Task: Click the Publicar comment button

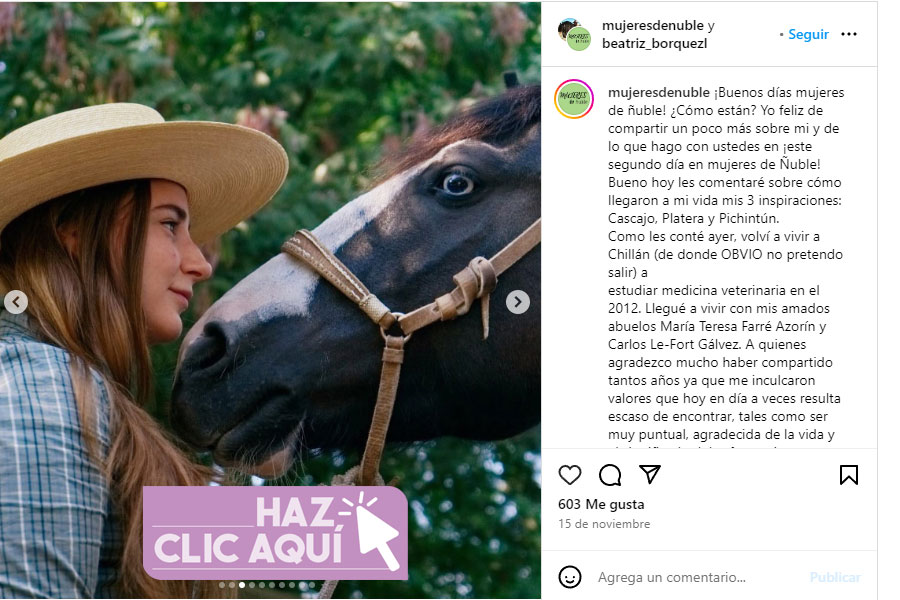Action: [x=835, y=577]
